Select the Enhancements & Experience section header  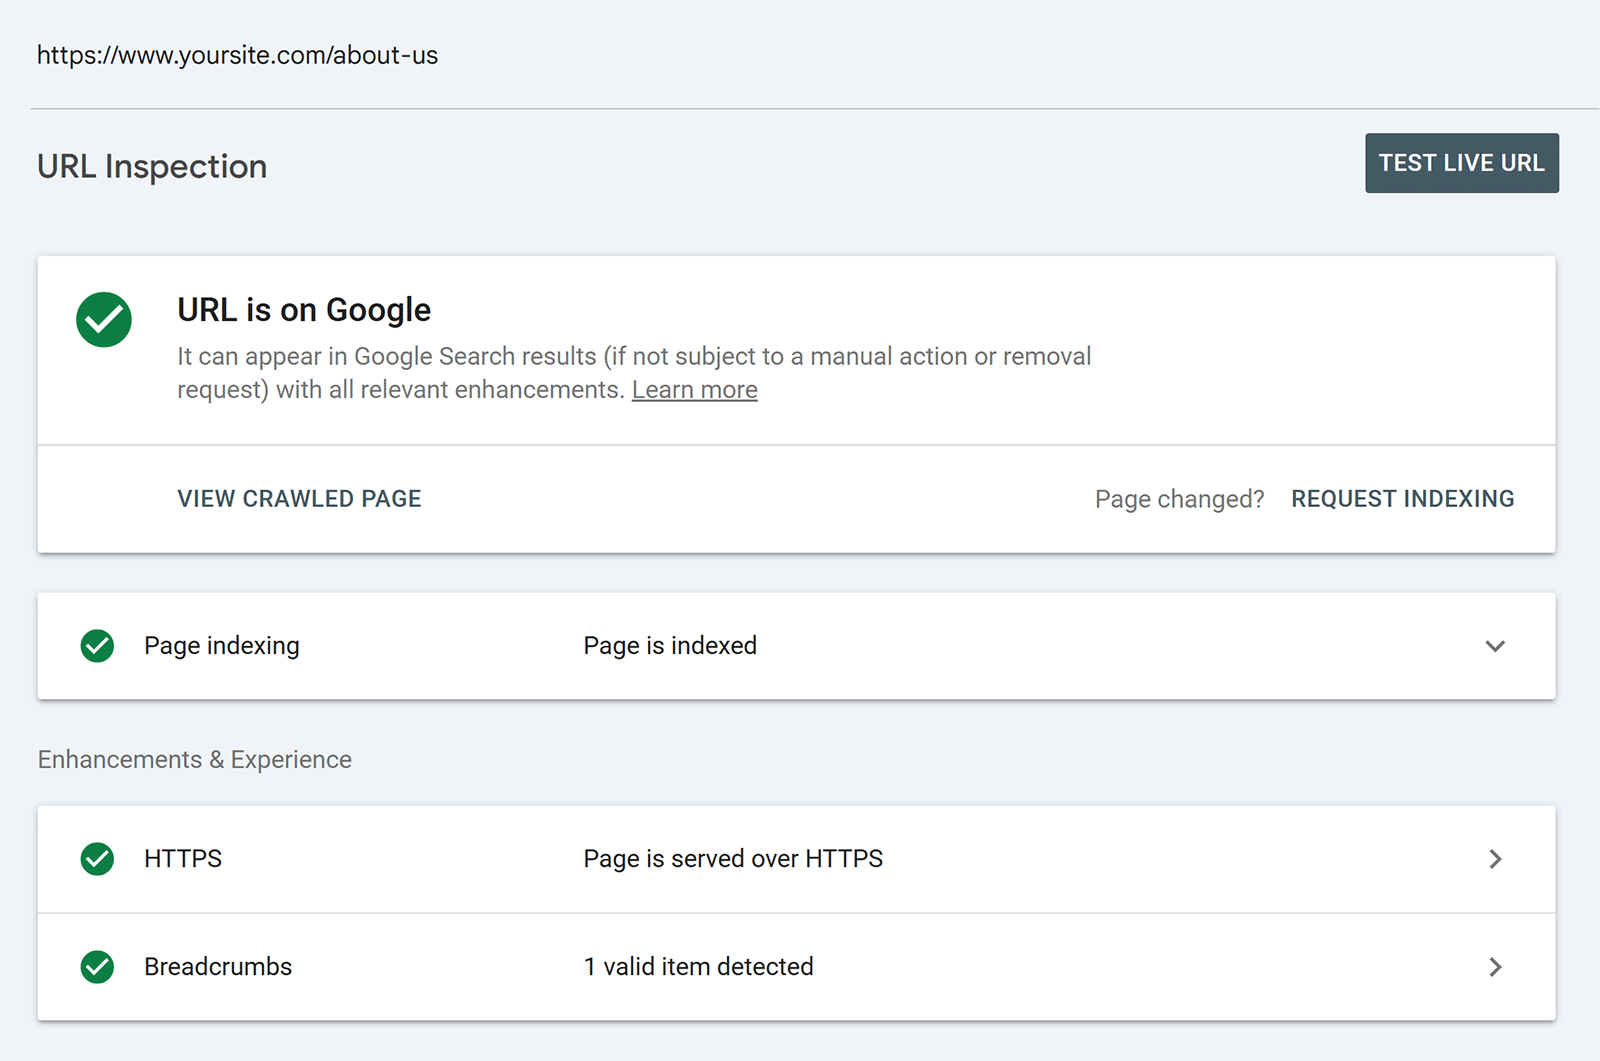click(x=194, y=759)
